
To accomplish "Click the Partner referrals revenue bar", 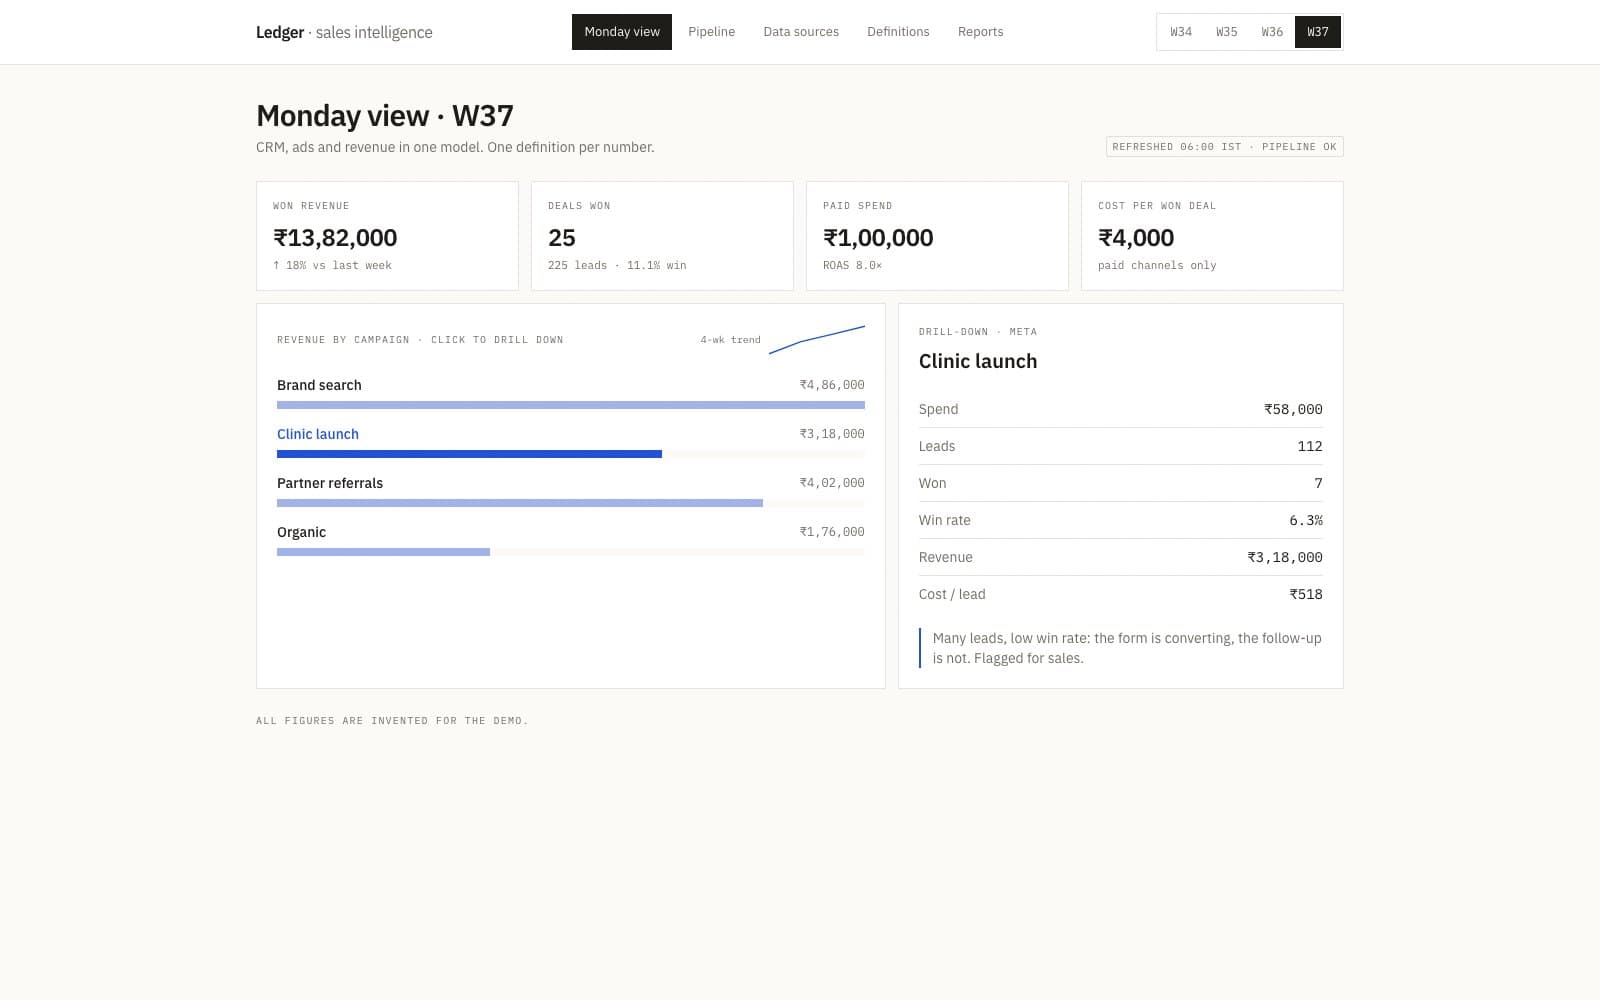I will pyautogui.click(x=520, y=503).
